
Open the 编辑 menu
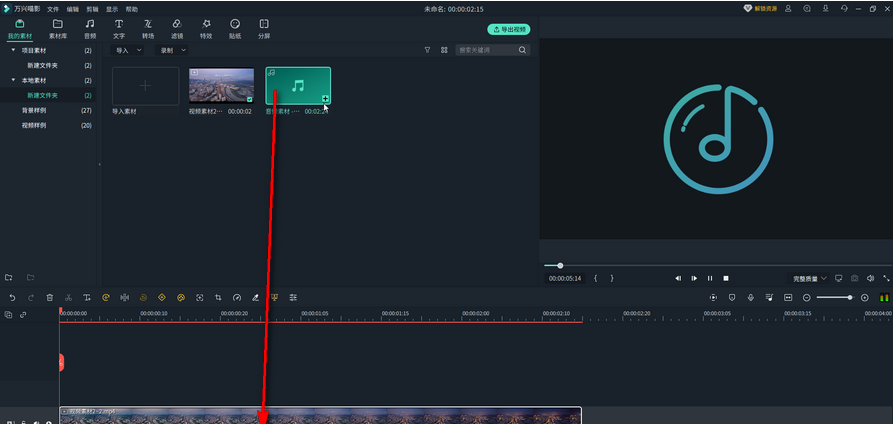[73, 9]
